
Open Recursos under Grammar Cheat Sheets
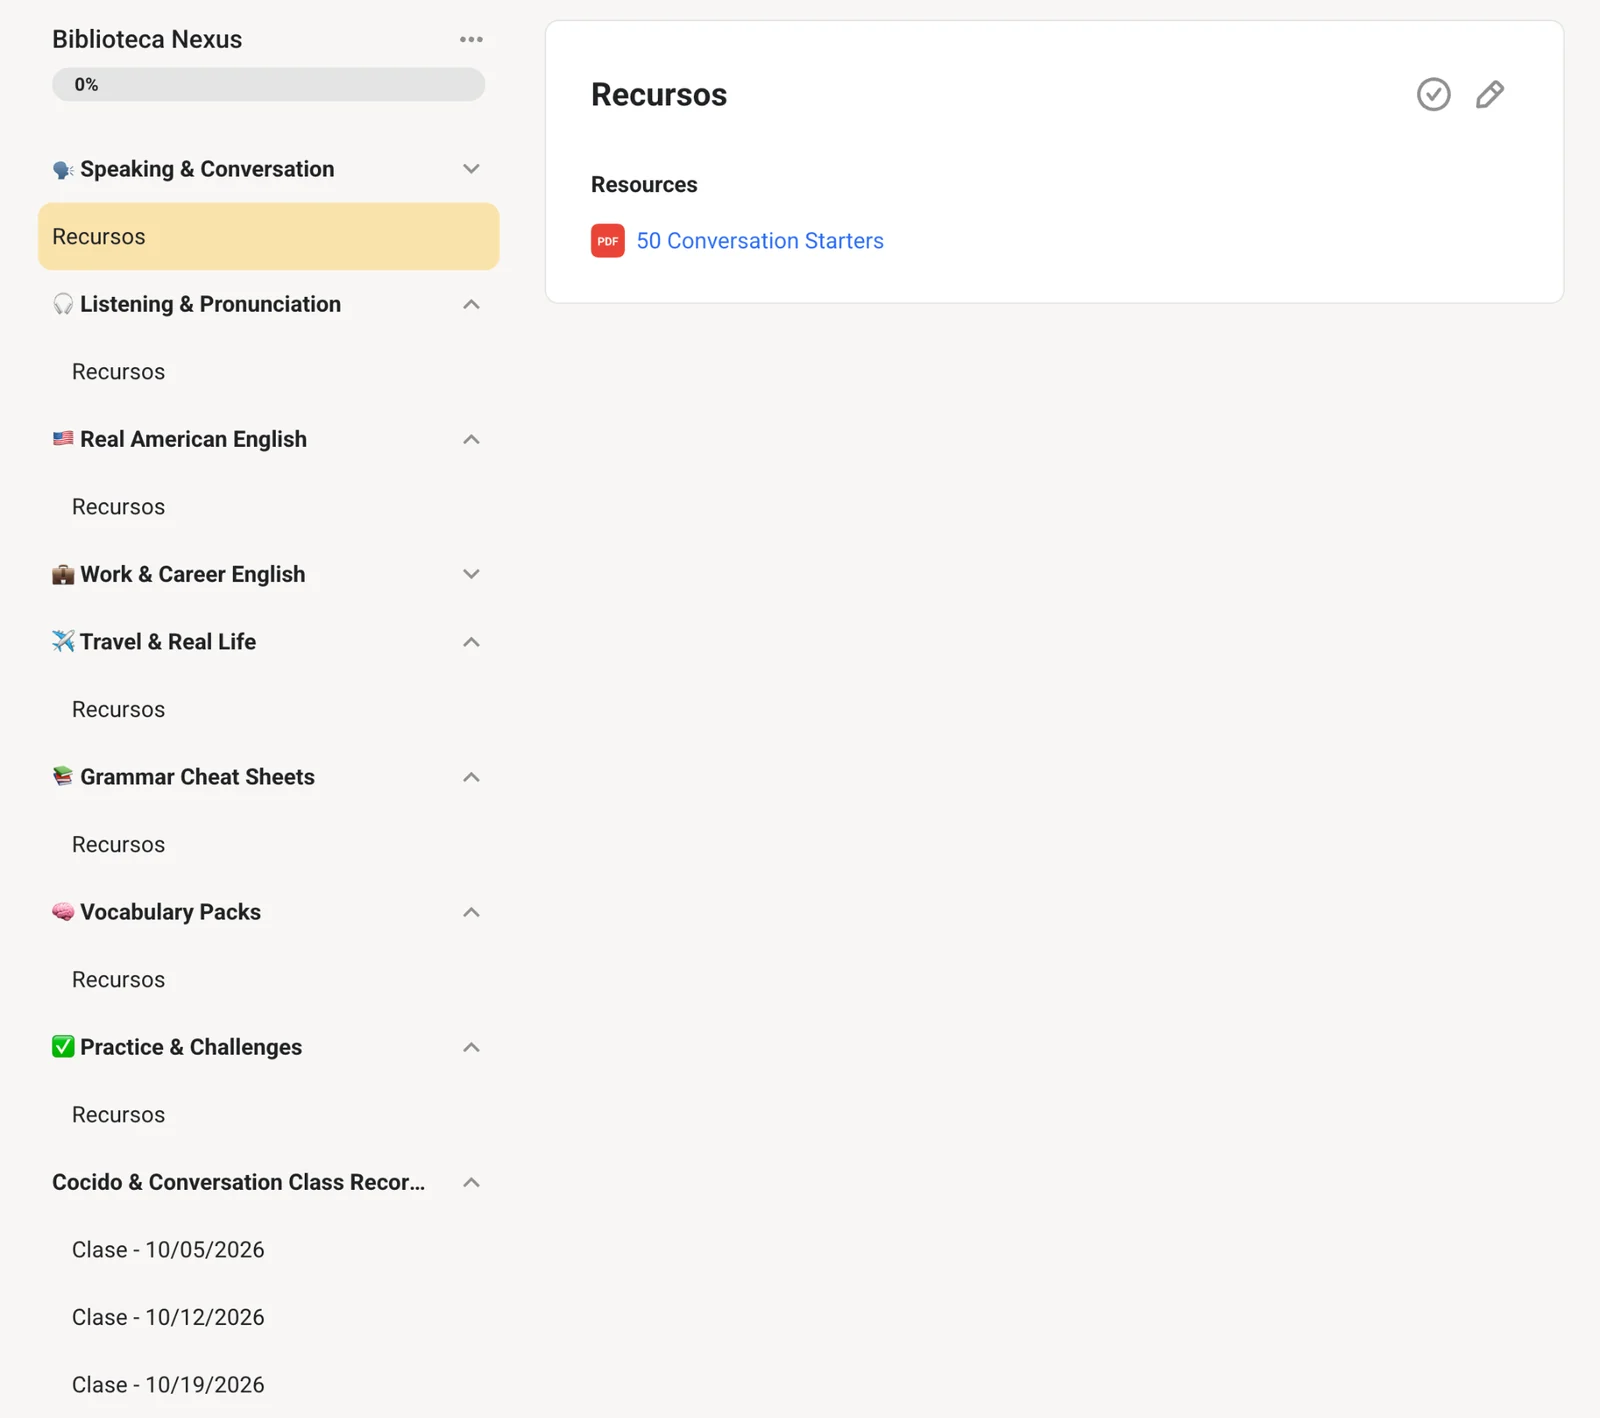118,845
